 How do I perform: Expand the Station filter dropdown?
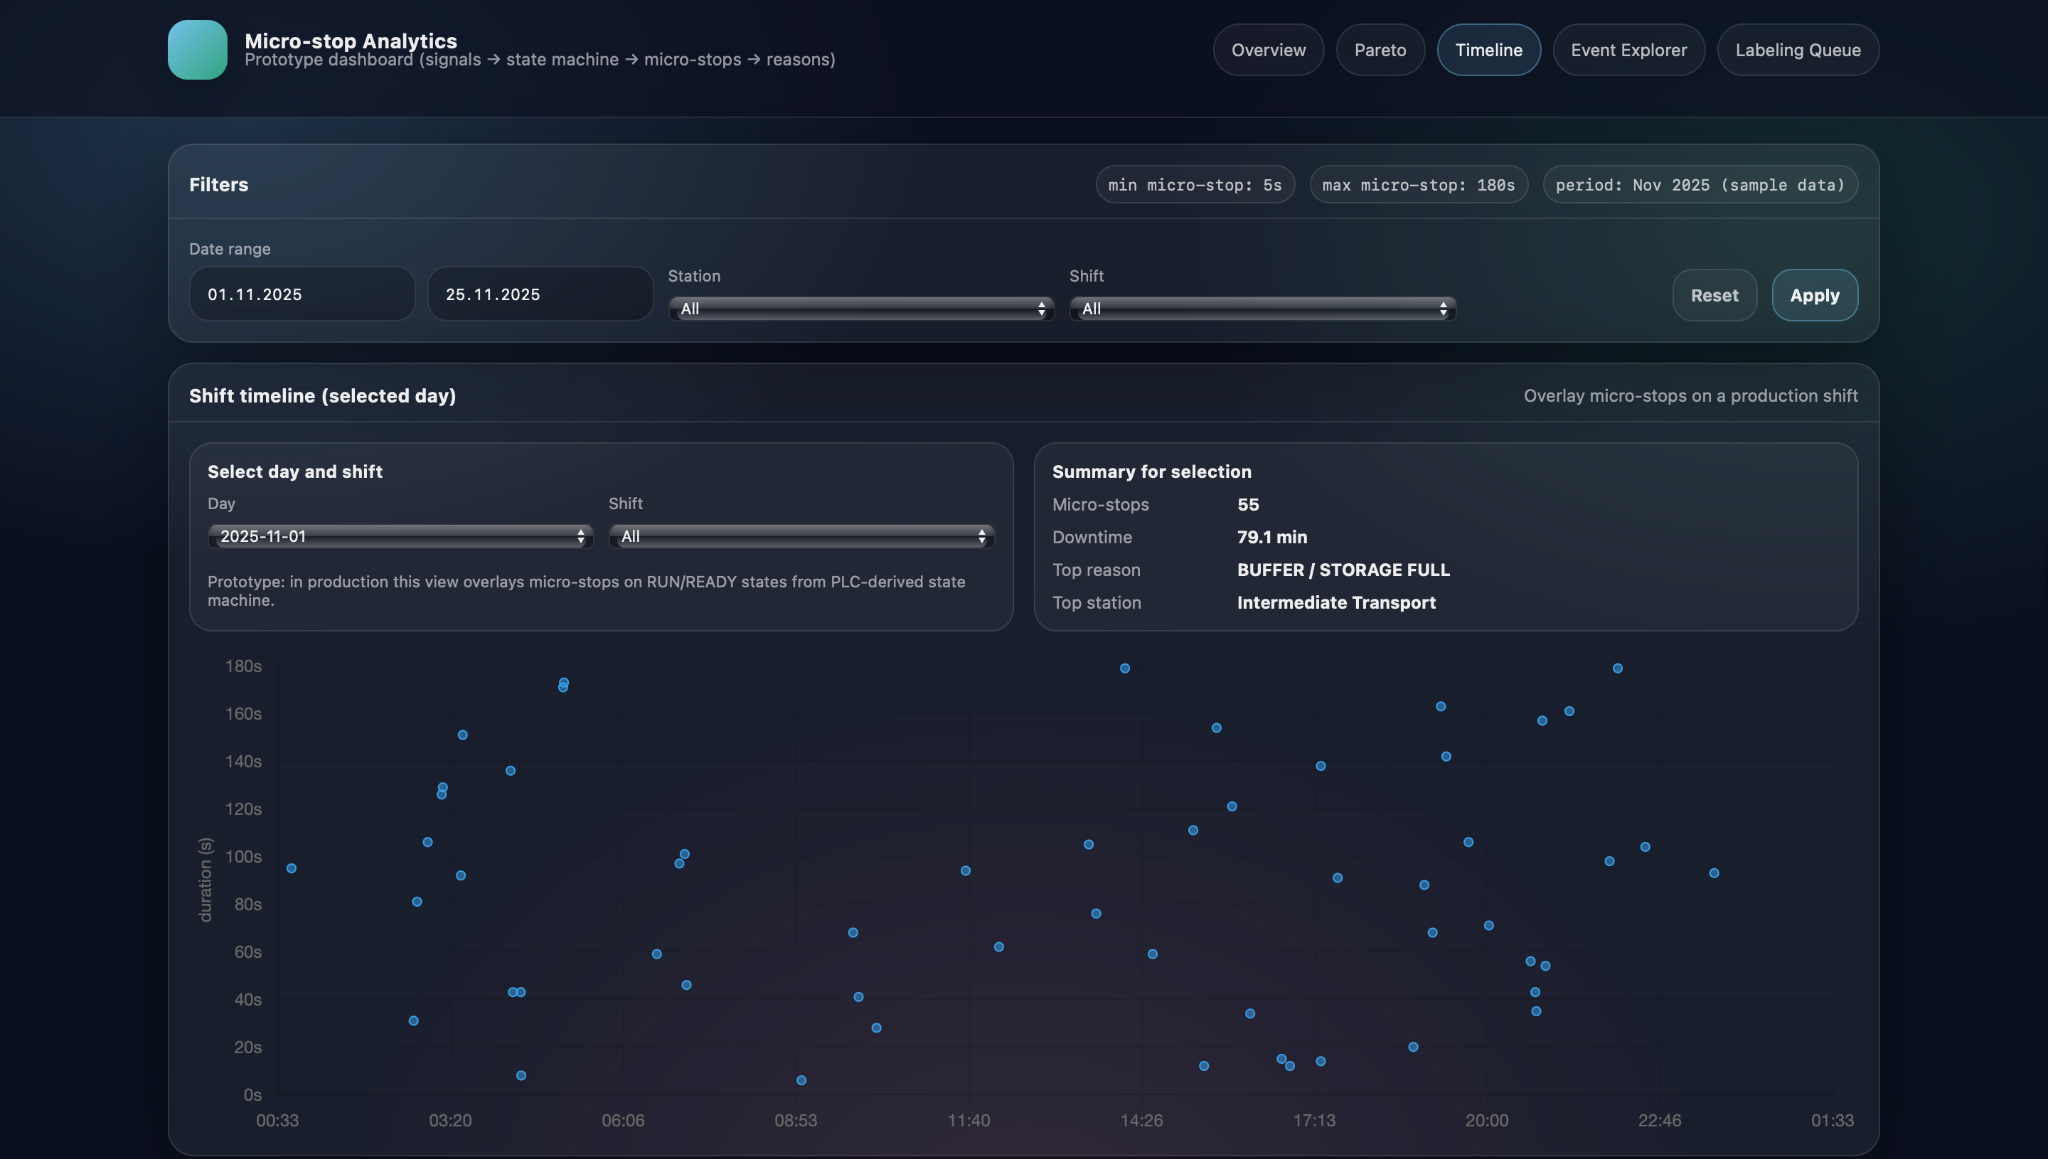[860, 309]
